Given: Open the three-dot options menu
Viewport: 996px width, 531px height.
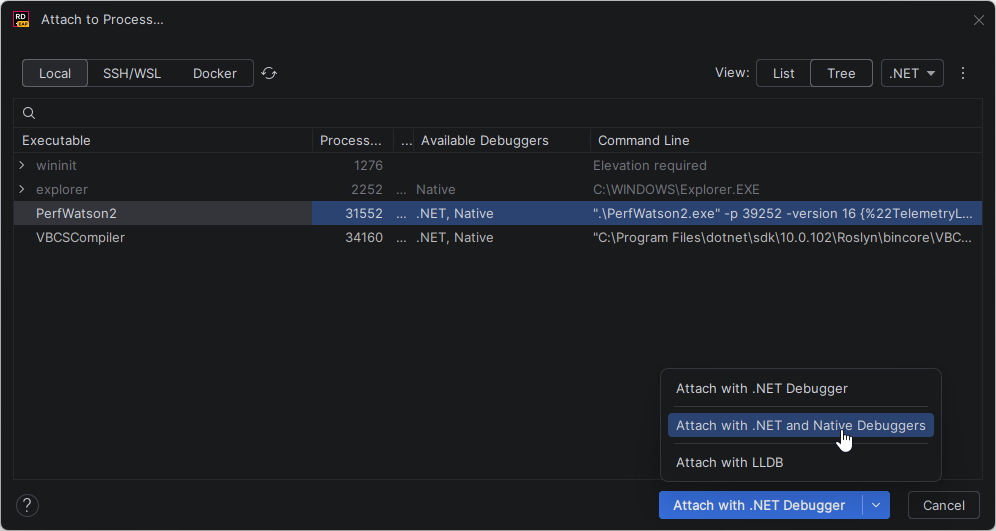Looking at the screenshot, I should pos(963,73).
